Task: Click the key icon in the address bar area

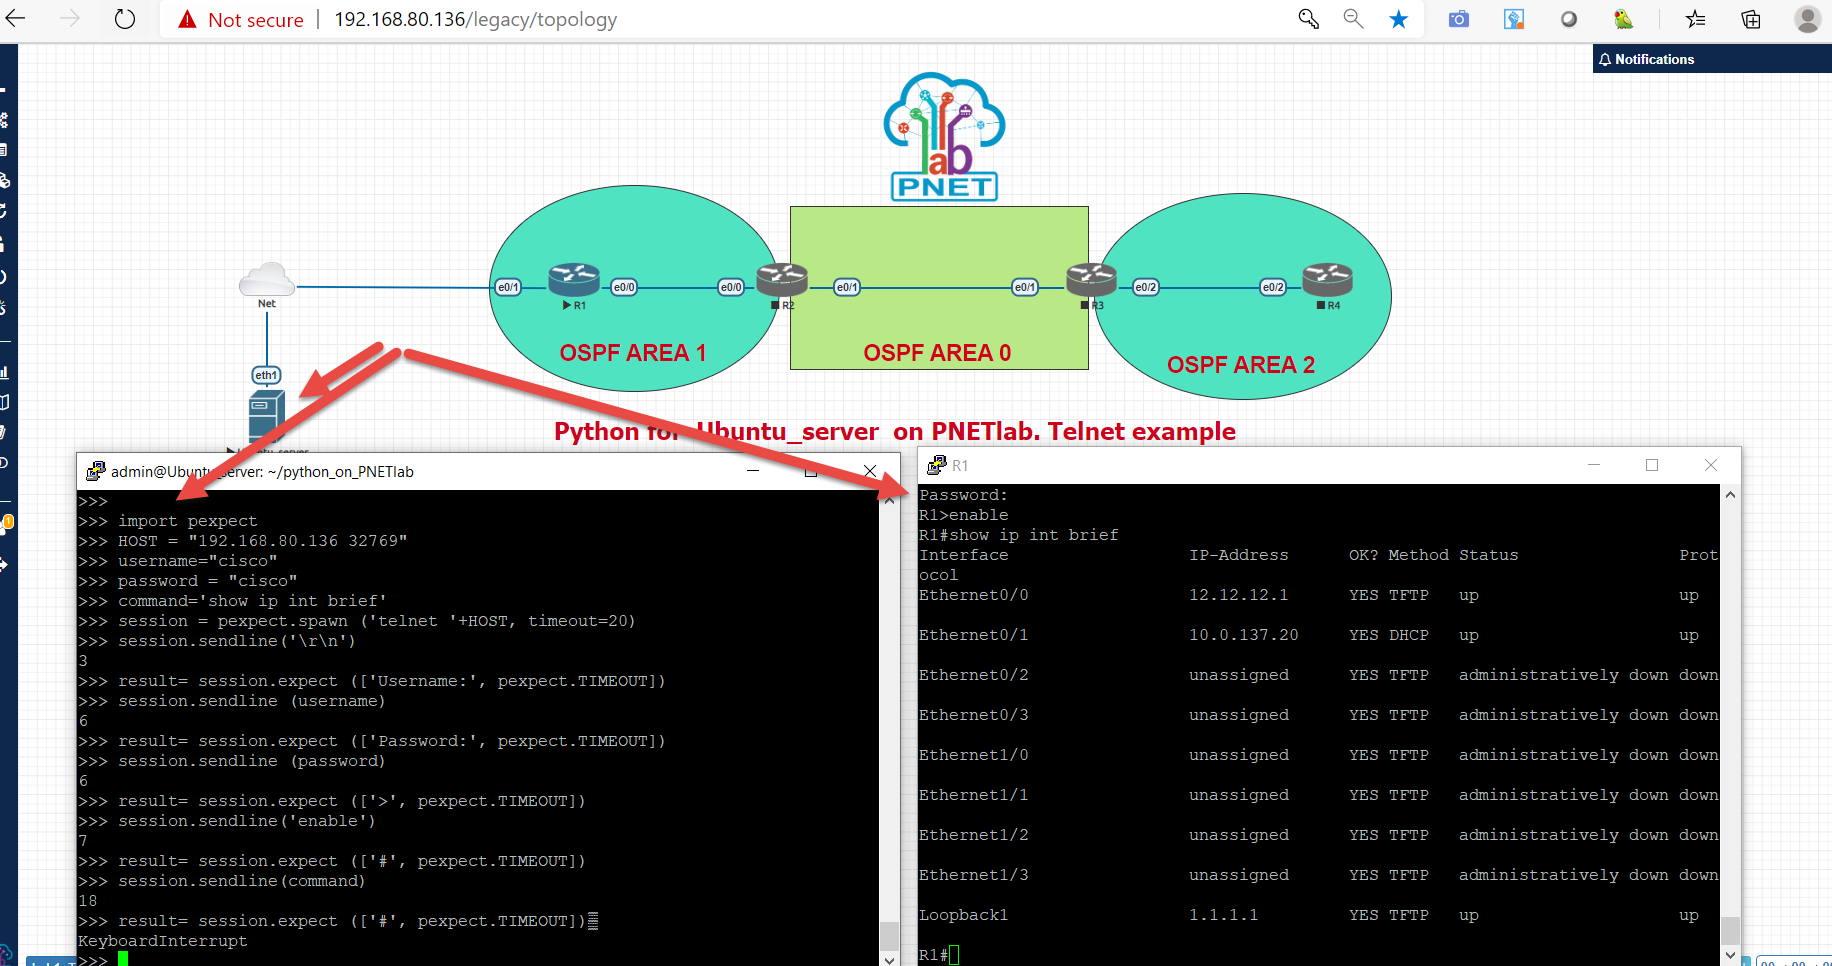Action: click(1308, 18)
